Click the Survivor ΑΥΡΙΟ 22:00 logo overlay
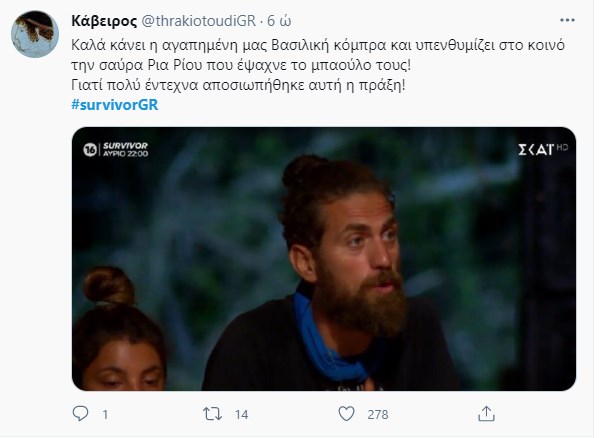The image size is (602, 438). click(x=125, y=149)
